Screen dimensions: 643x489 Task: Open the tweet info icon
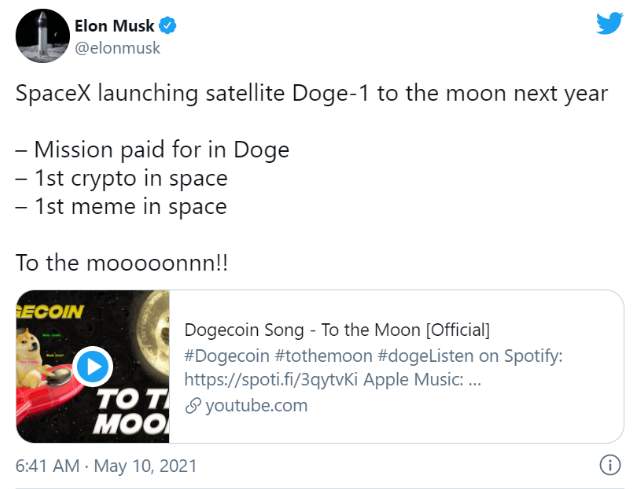point(610,465)
